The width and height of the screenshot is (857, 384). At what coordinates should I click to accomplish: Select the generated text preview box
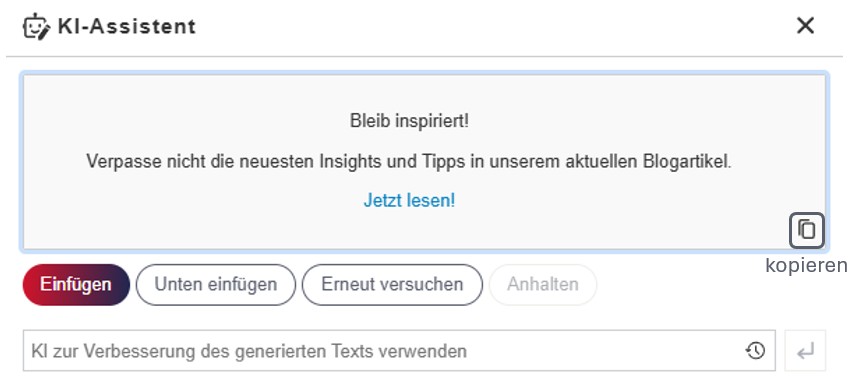(425, 162)
